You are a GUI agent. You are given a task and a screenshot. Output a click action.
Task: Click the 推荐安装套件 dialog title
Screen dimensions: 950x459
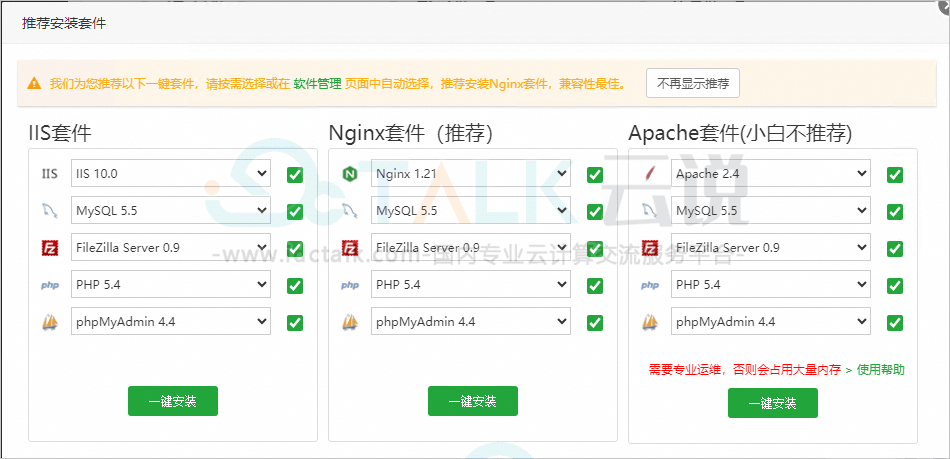point(64,24)
